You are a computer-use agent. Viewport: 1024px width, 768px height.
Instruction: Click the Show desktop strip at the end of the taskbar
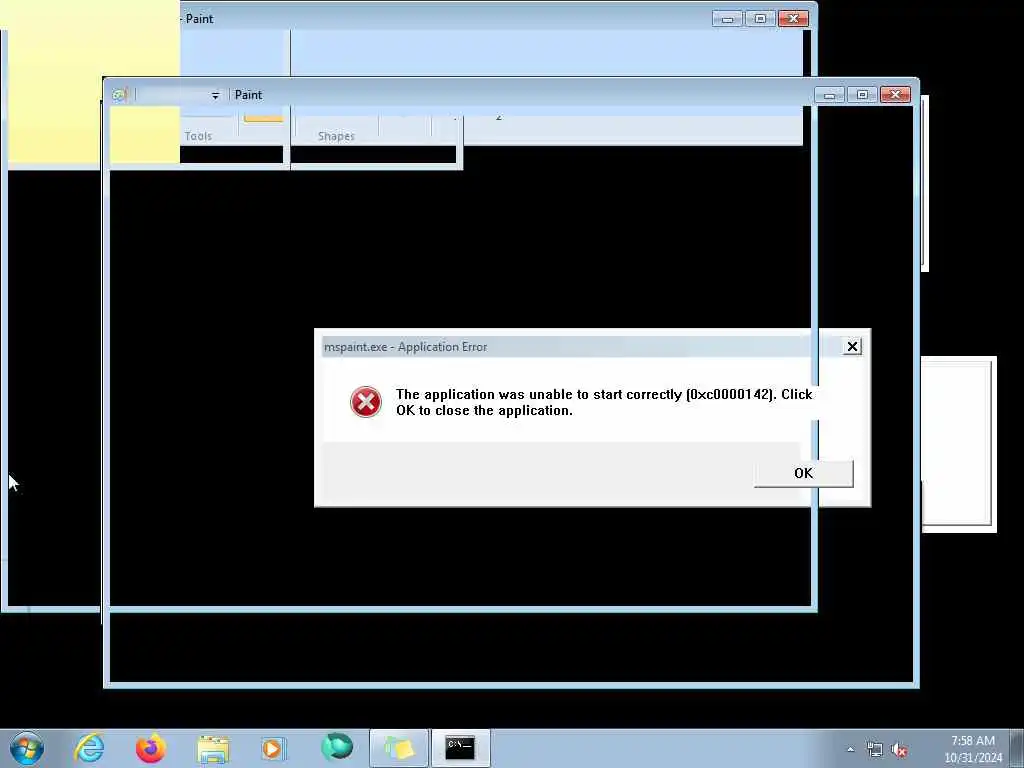(x=1017, y=748)
